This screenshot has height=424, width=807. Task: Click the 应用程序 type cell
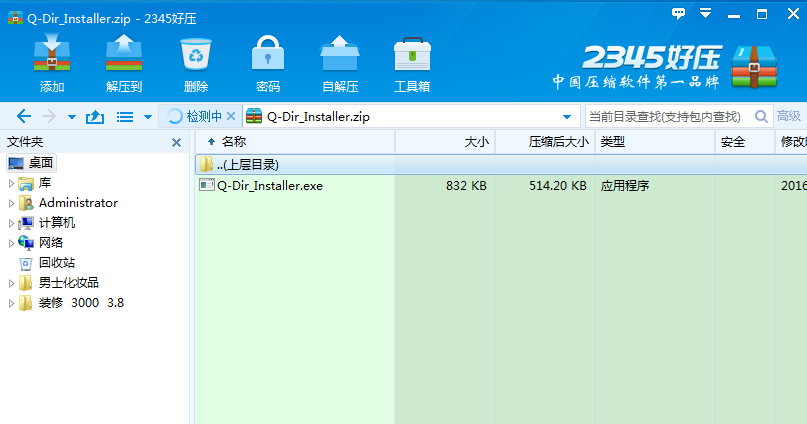[625, 186]
